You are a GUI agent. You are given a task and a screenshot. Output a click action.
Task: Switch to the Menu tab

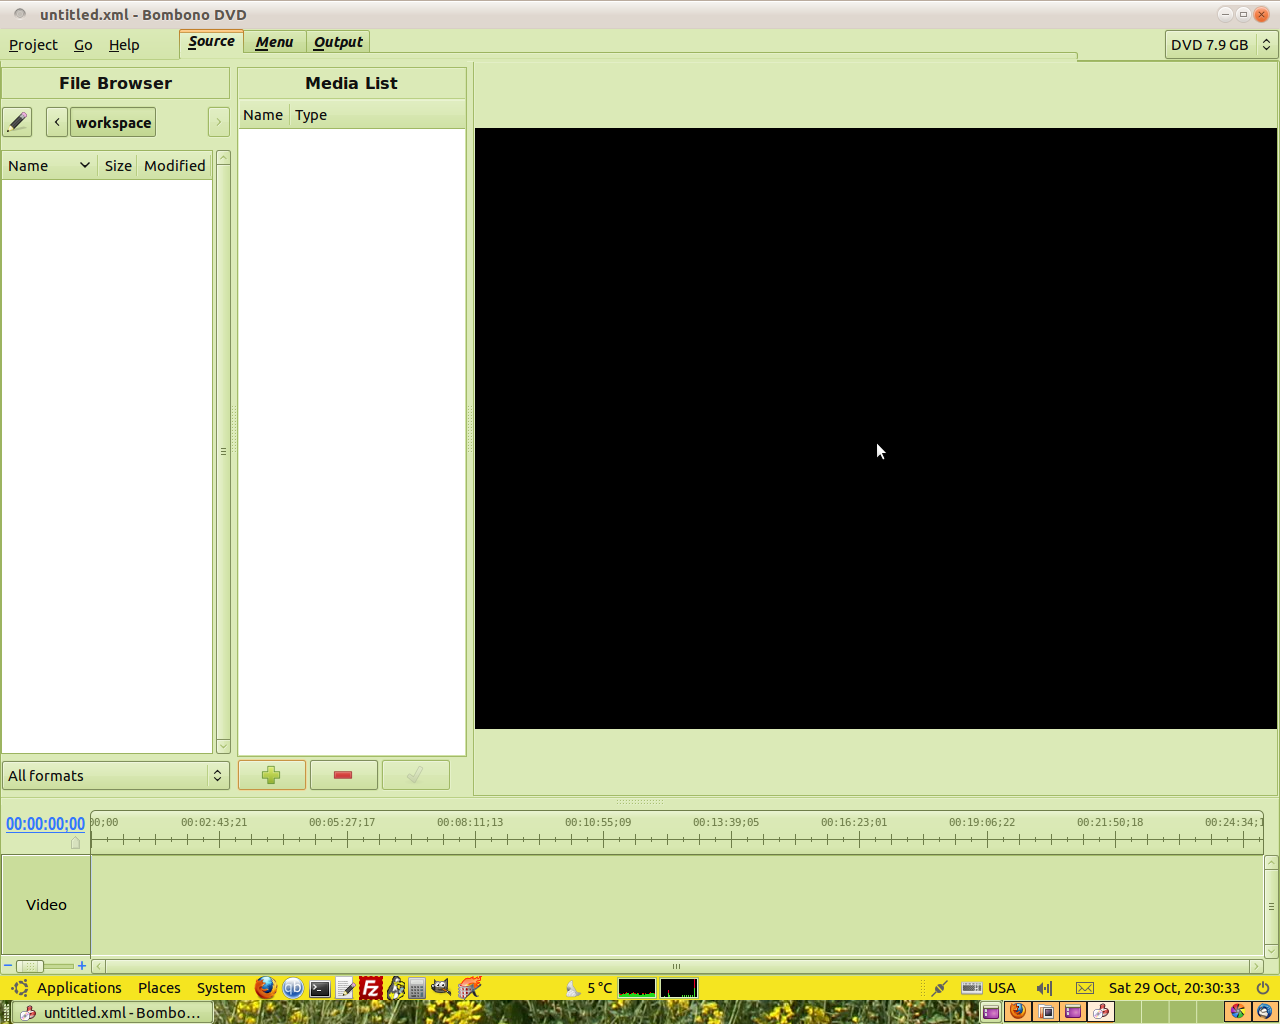pos(274,42)
